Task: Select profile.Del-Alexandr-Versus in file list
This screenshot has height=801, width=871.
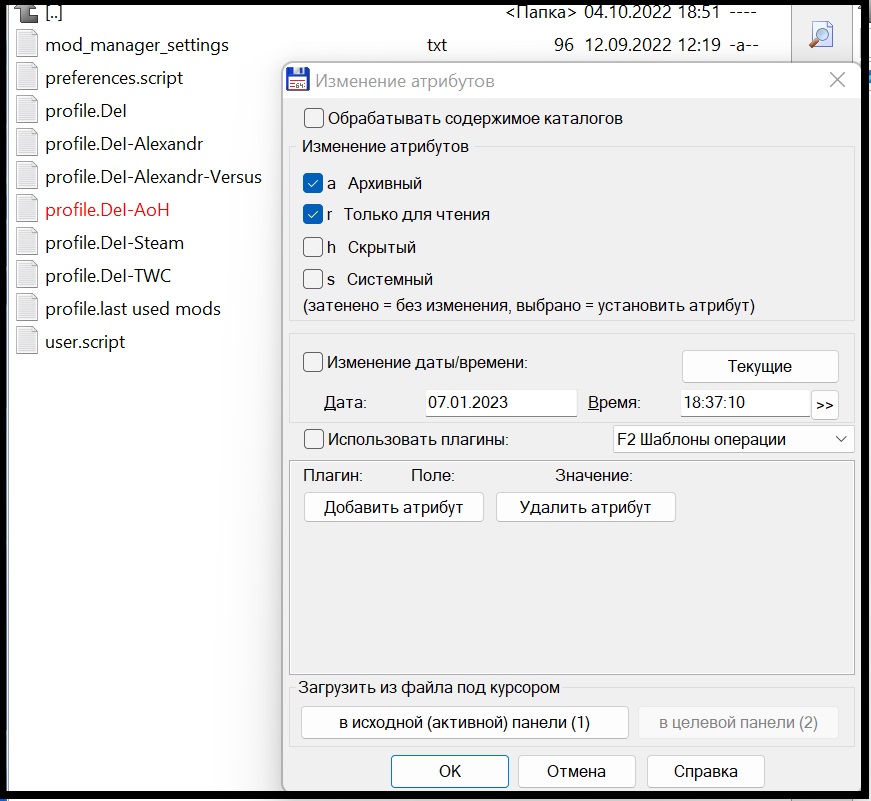Action: [x=153, y=177]
